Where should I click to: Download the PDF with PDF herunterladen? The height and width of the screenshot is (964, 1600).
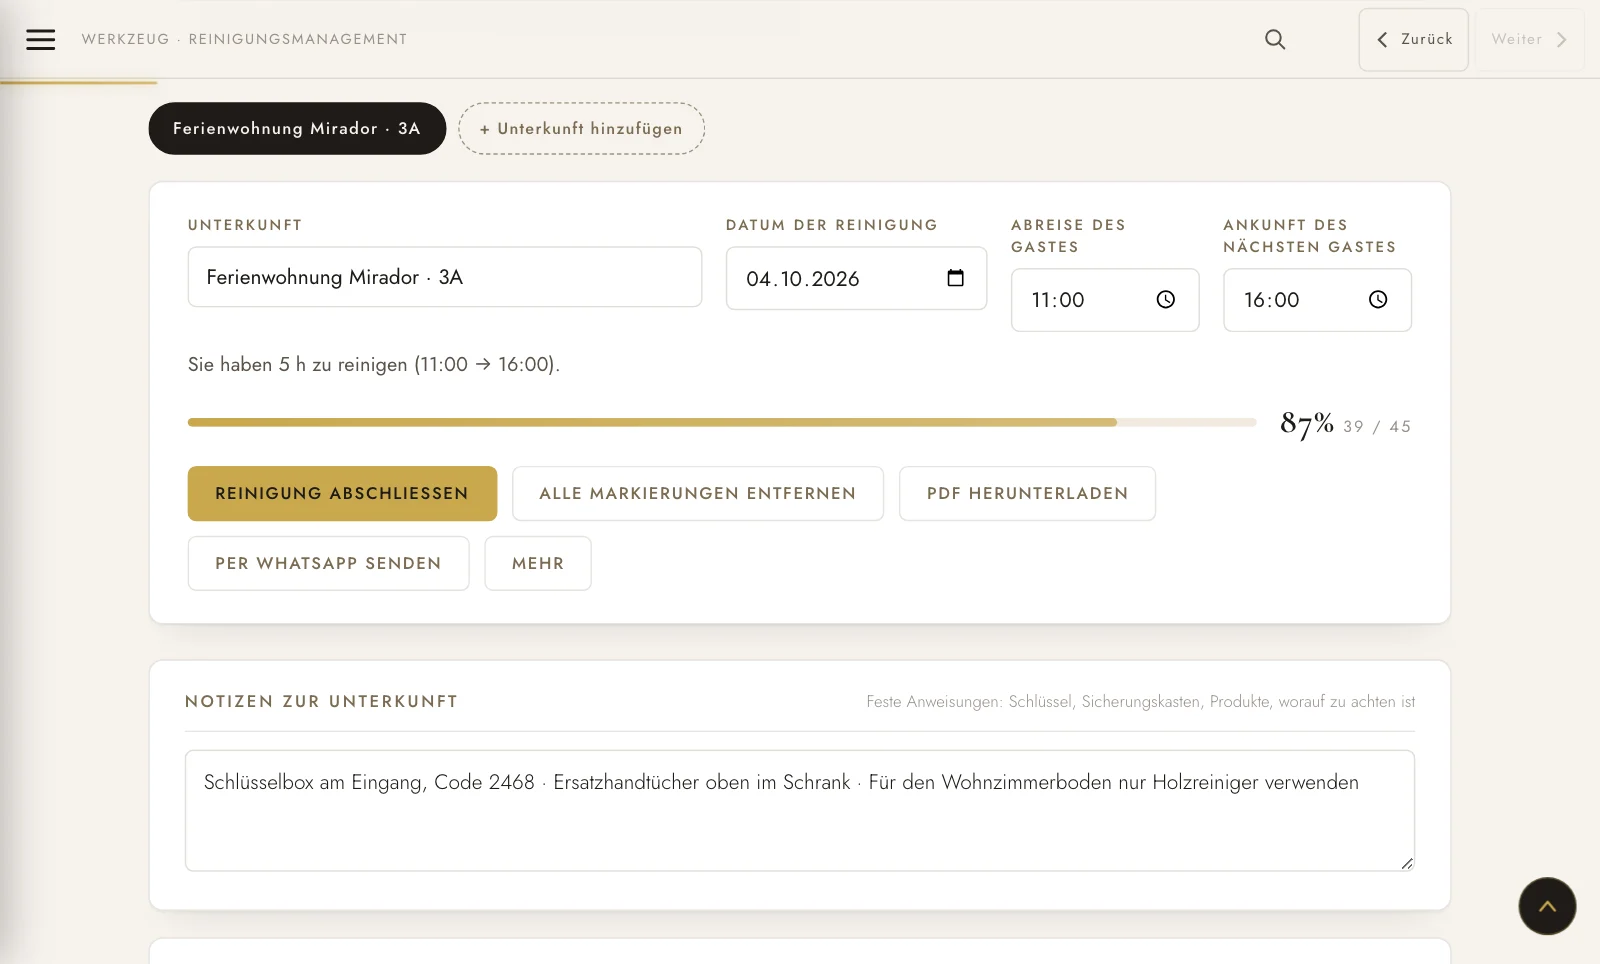(x=1027, y=493)
